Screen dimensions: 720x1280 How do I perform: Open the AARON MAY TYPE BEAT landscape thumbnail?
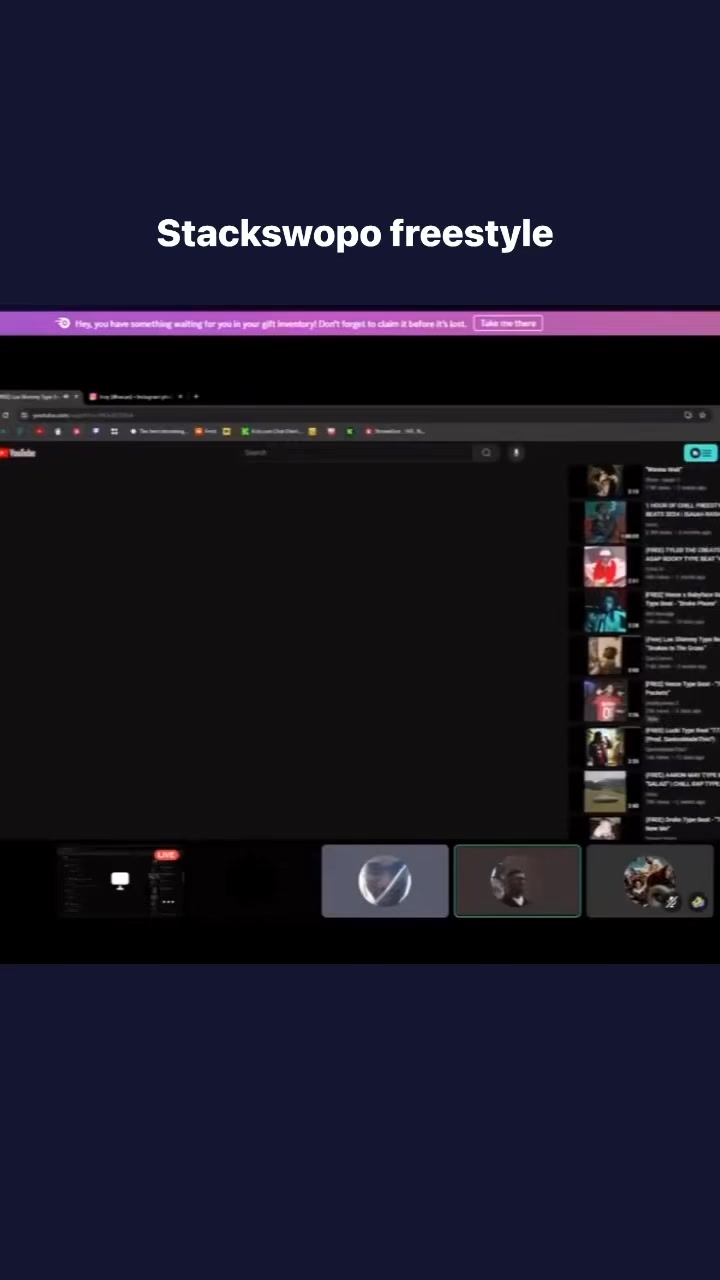[605, 791]
